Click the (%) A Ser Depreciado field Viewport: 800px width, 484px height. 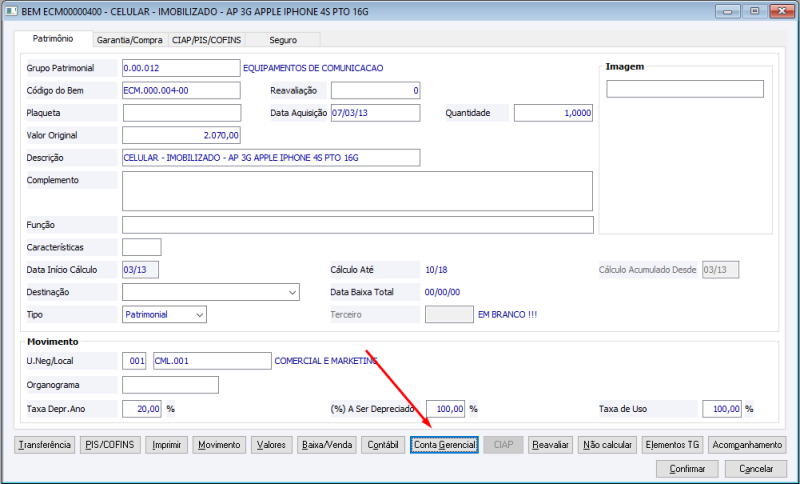coord(445,409)
